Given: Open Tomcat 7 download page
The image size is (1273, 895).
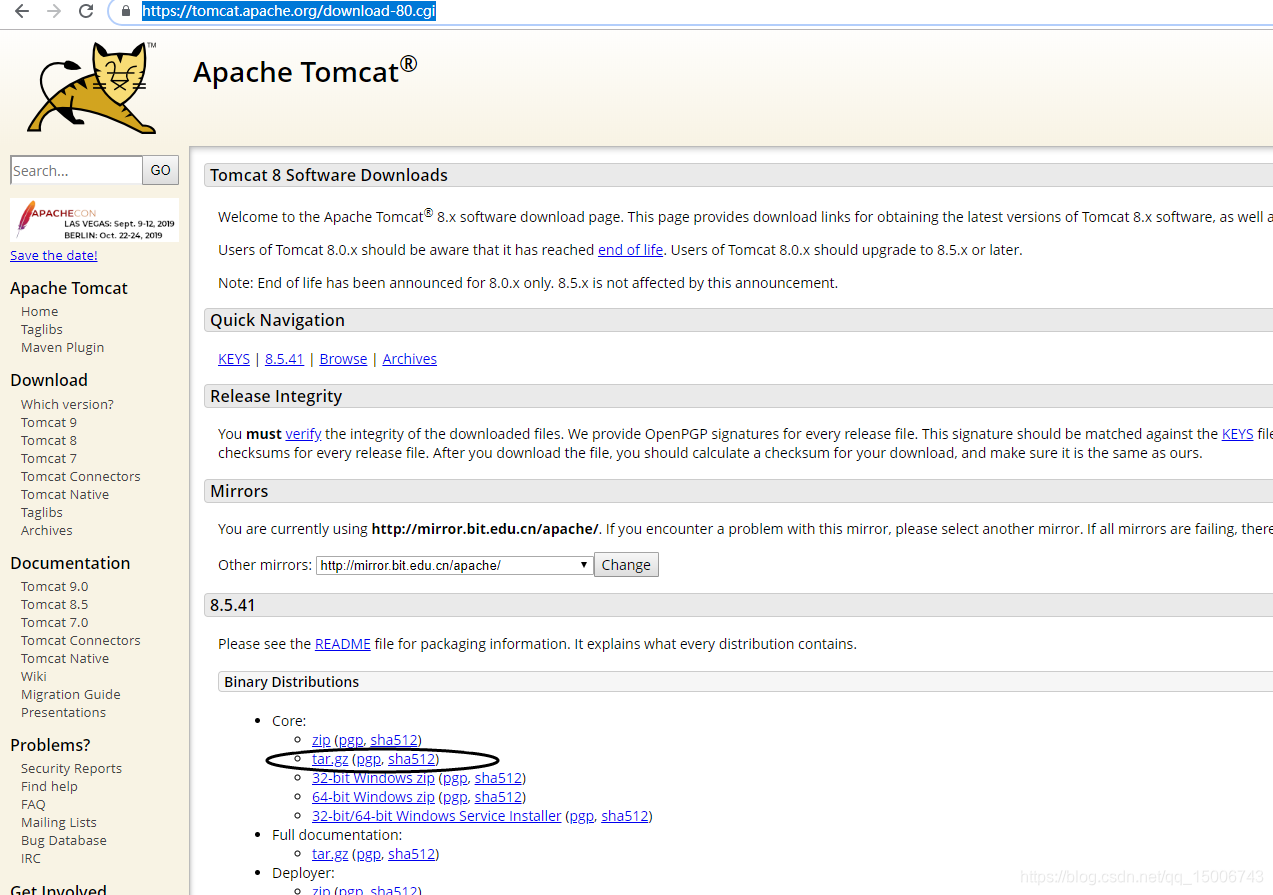Looking at the screenshot, I should (49, 458).
